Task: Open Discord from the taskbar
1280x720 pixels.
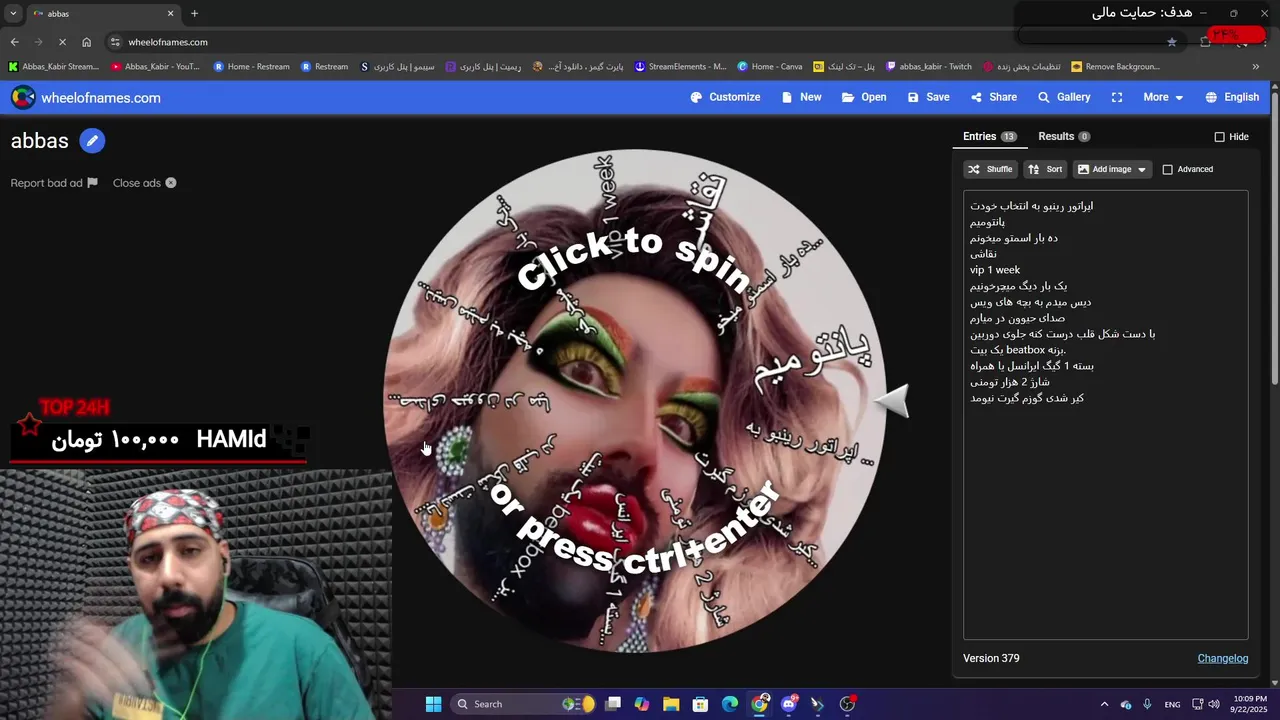Action: coord(789,704)
